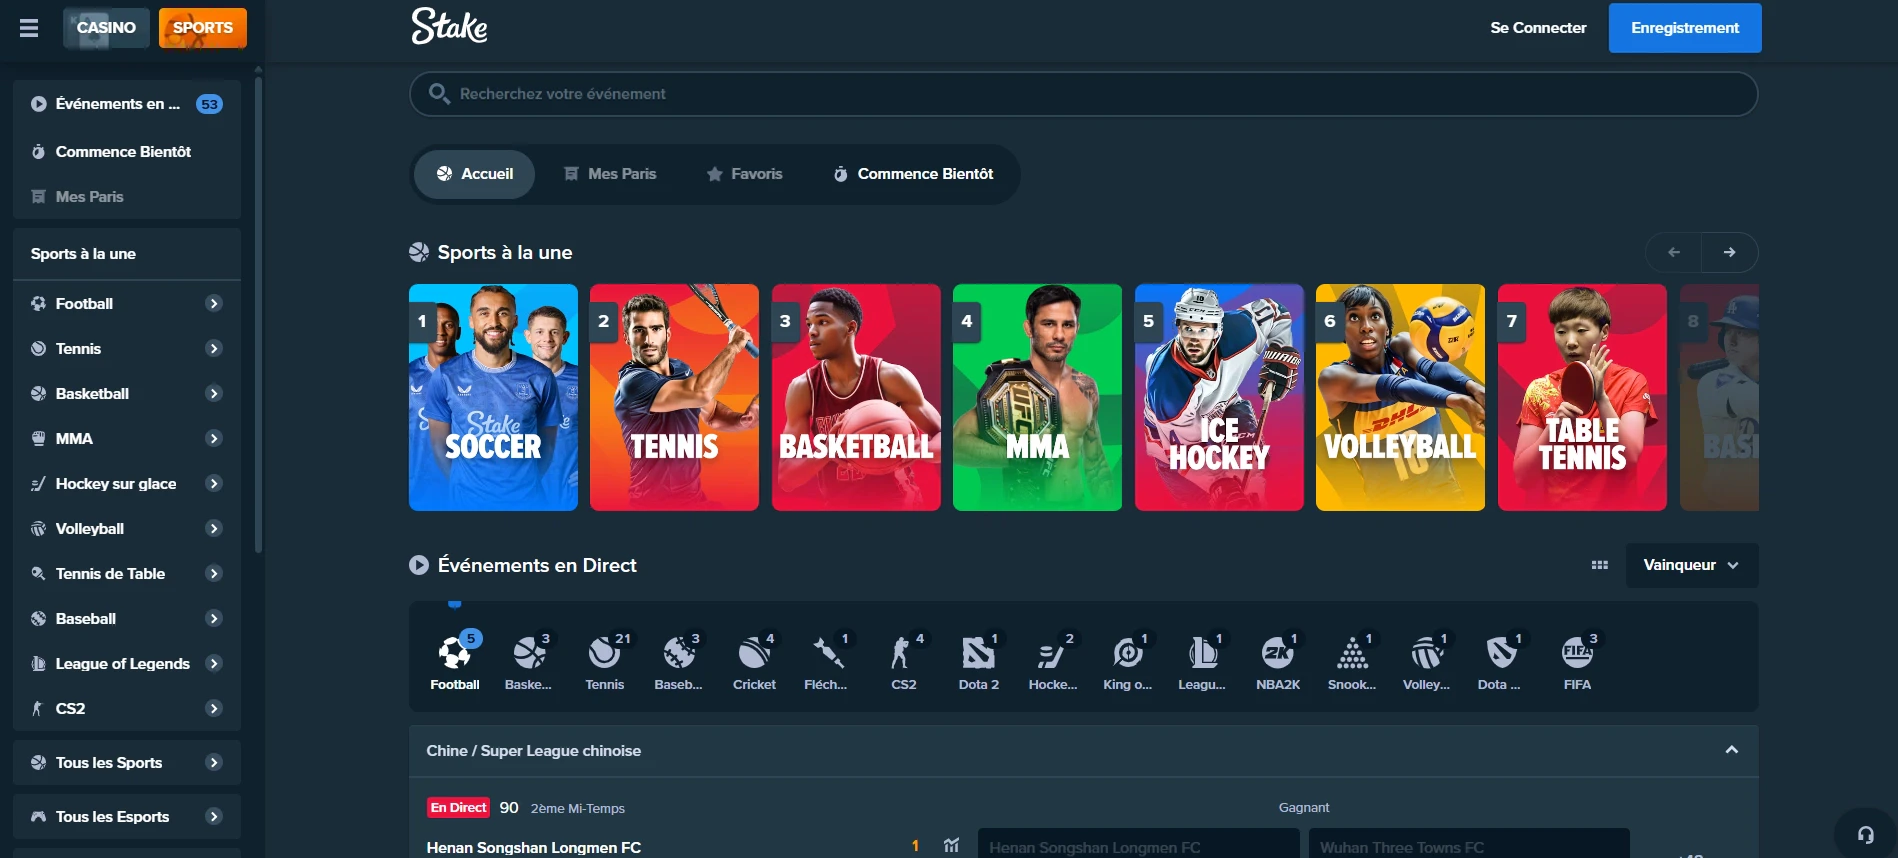
Task: Switch to the Sports section
Action: click(203, 28)
